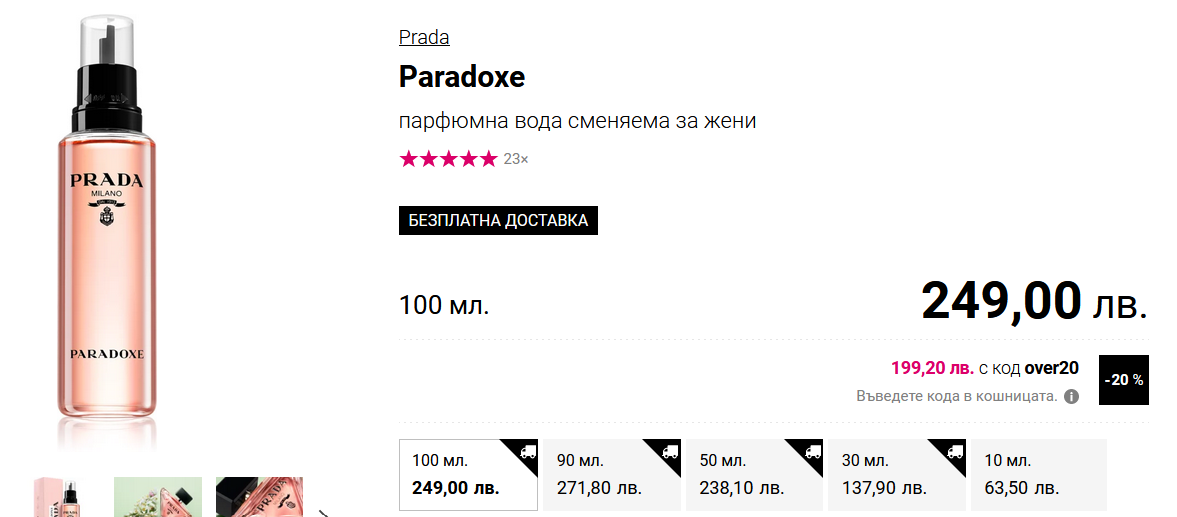Click the info icon beside the code hint
The image size is (1177, 517).
pyautogui.click(x=1071, y=396)
